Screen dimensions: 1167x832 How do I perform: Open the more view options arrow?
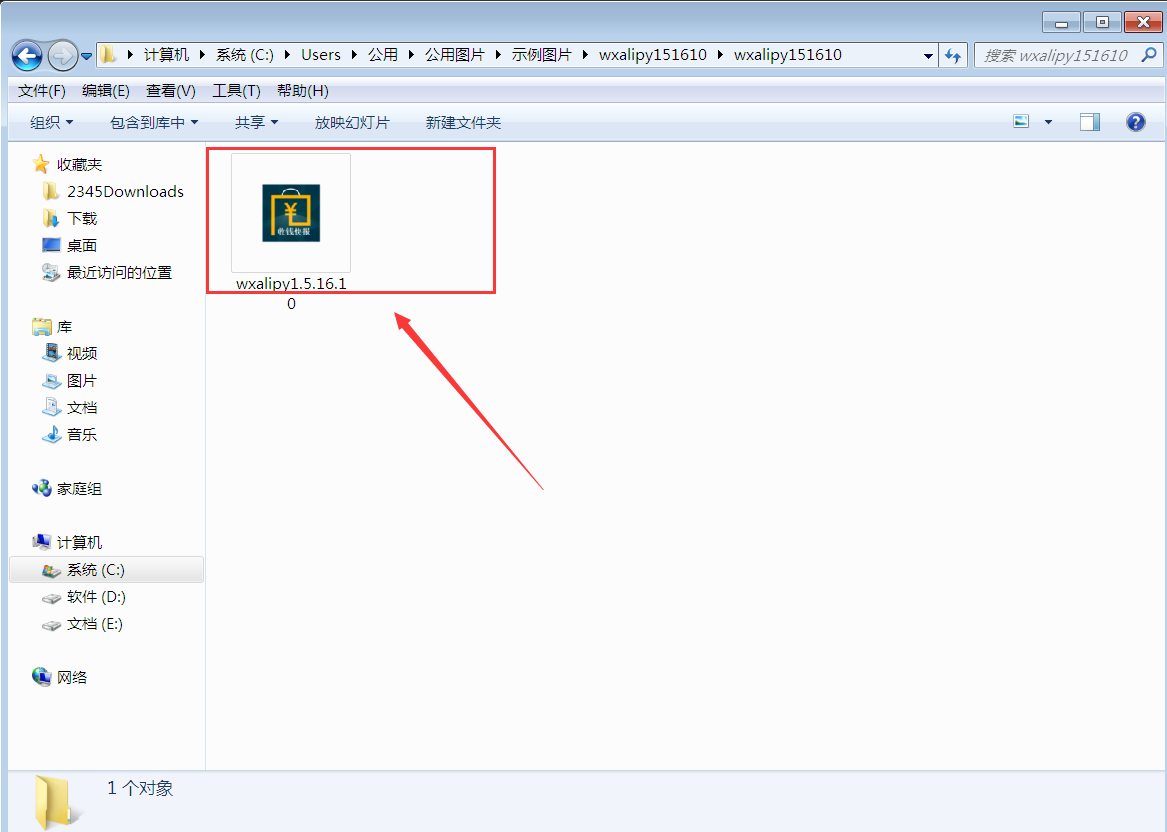[1048, 122]
